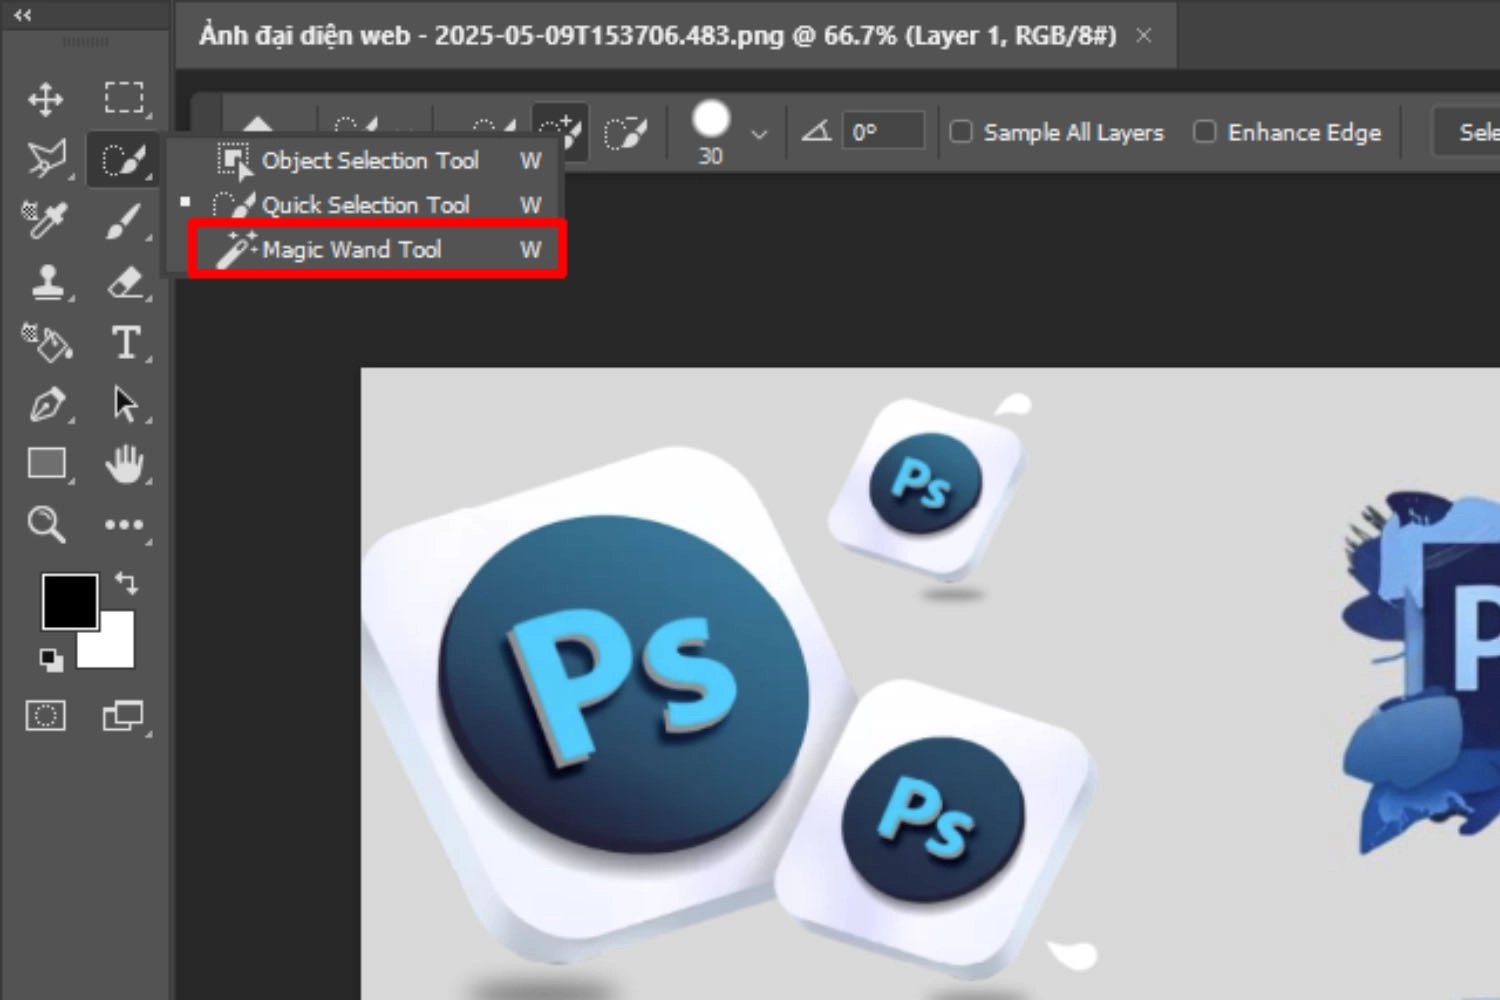Select the Horizontal Type tool
This screenshot has width=1500, height=1000.
(125, 343)
